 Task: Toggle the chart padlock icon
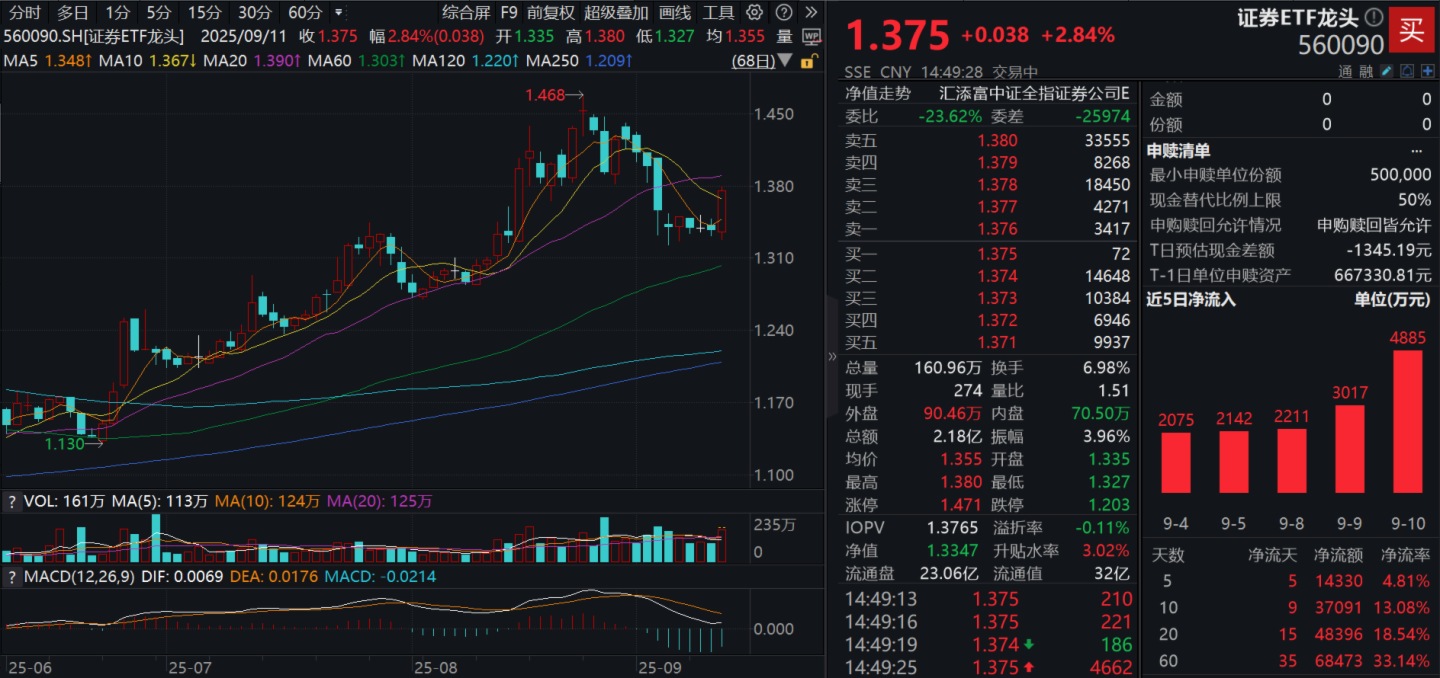(807, 61)
